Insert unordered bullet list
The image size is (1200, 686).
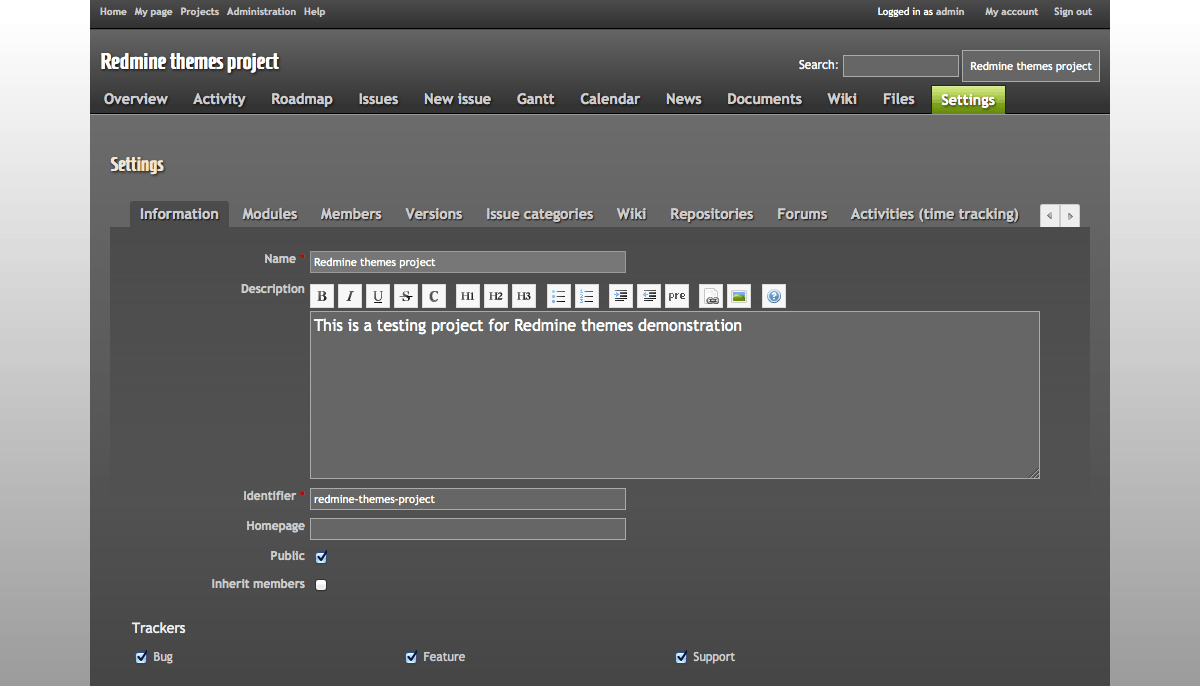click(559, 296)
